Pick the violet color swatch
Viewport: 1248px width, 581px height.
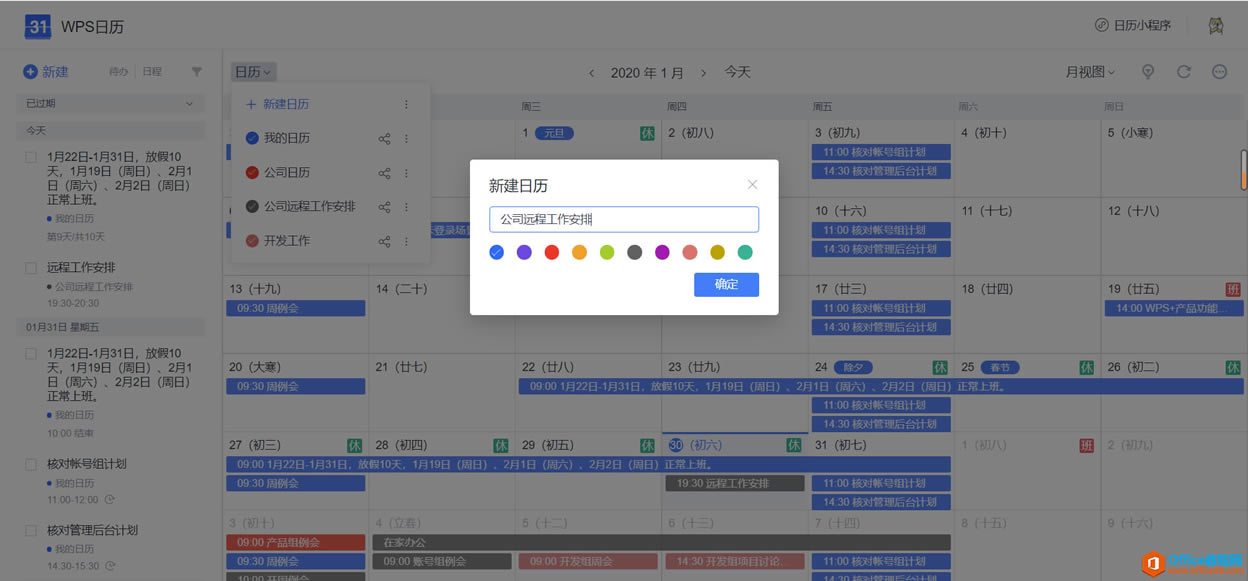524,252
